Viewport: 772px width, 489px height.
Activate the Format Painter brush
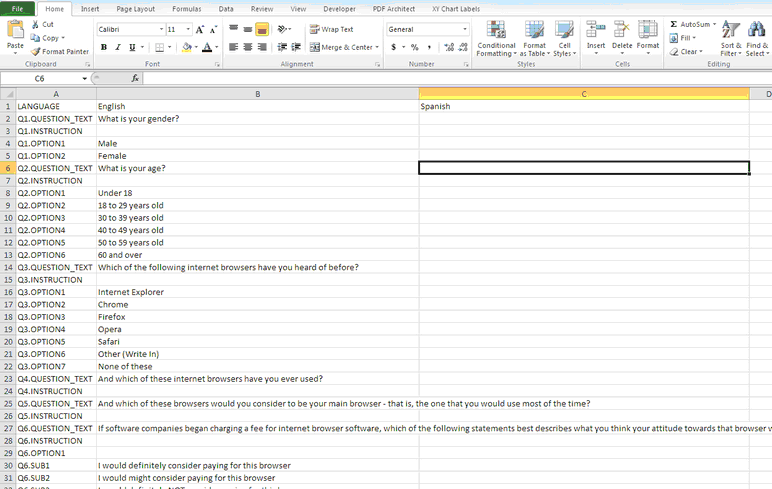(35, 51)
